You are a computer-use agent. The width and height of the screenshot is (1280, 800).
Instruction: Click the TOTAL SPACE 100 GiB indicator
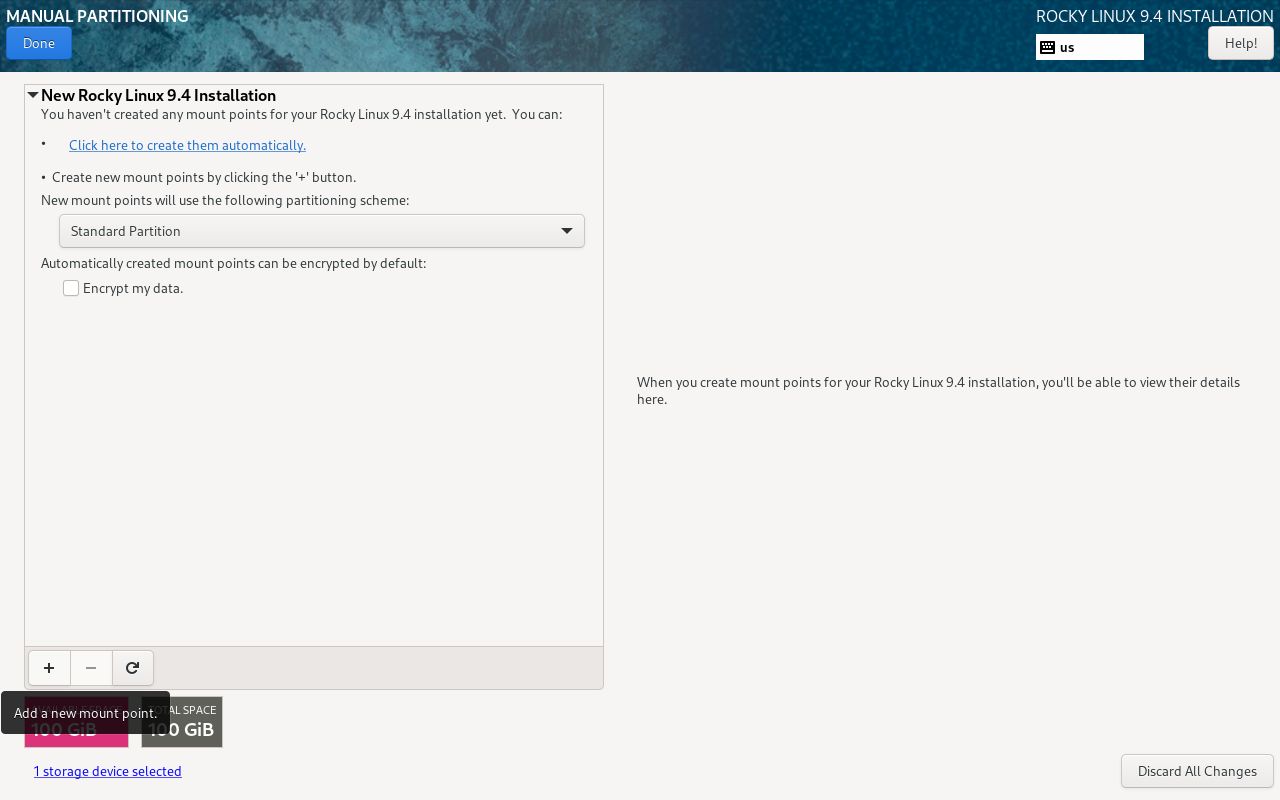pos(182,722)
